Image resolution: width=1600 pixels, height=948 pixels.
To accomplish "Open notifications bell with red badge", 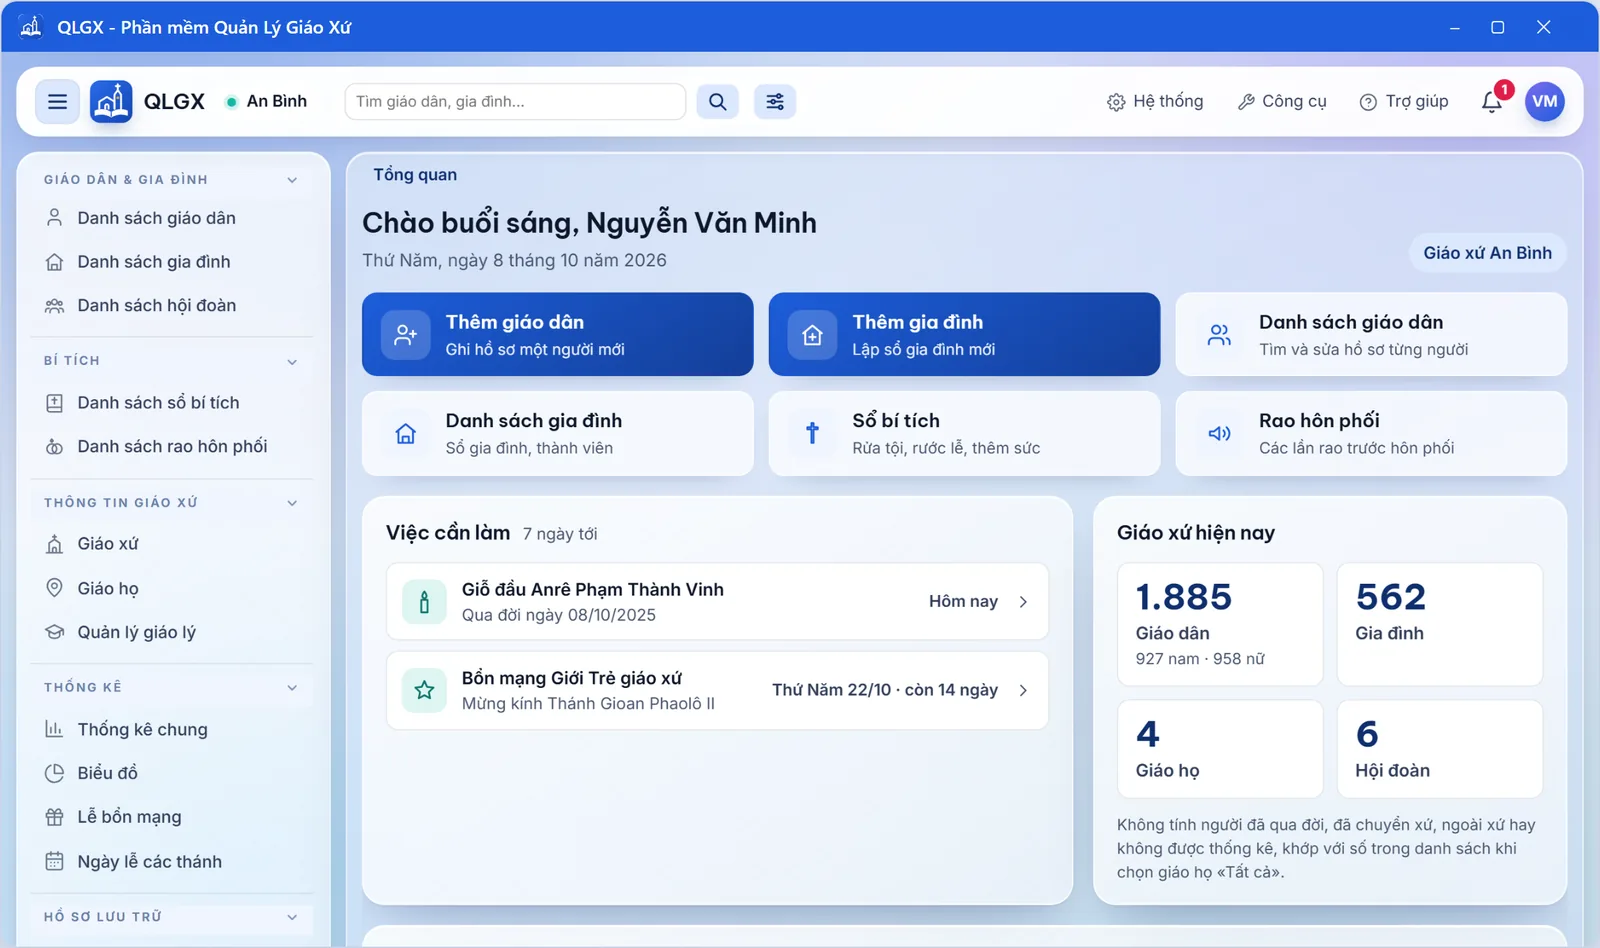I will pos(1492,101).
